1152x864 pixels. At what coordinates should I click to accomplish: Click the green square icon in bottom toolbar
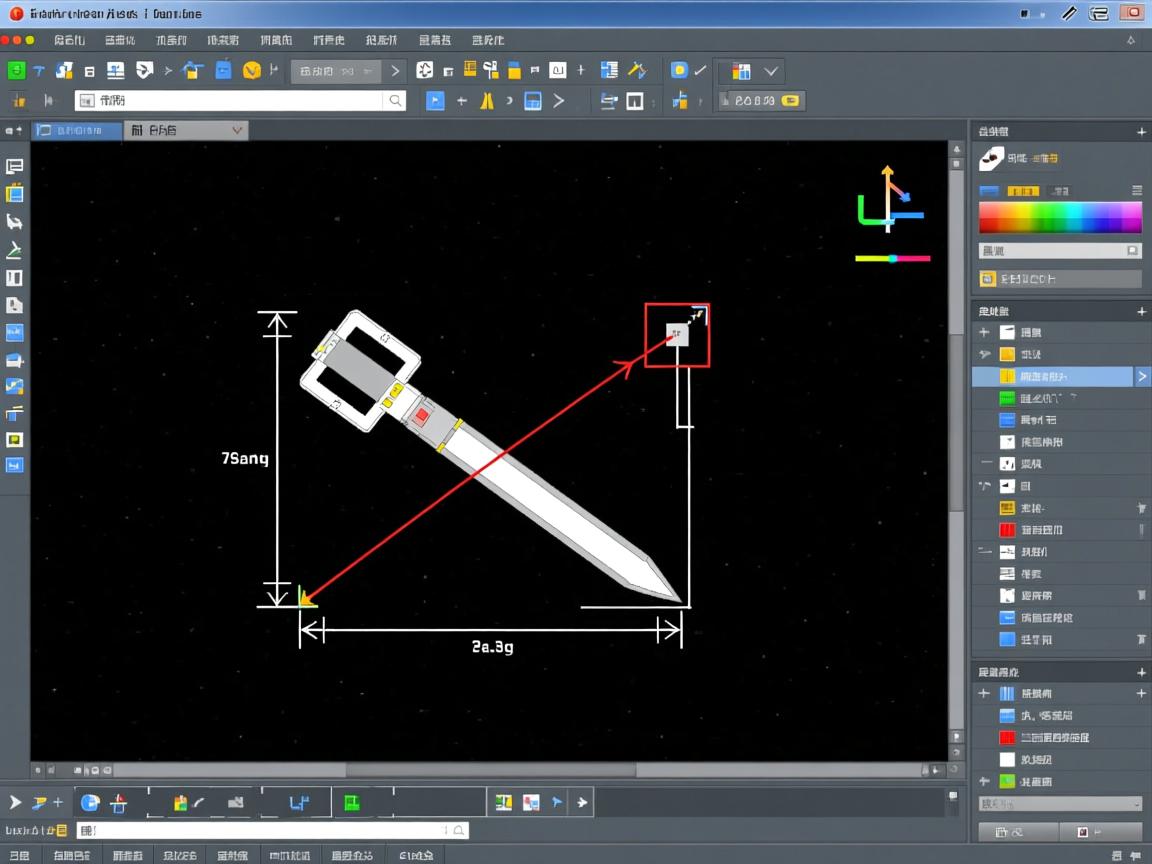[351, 802]
